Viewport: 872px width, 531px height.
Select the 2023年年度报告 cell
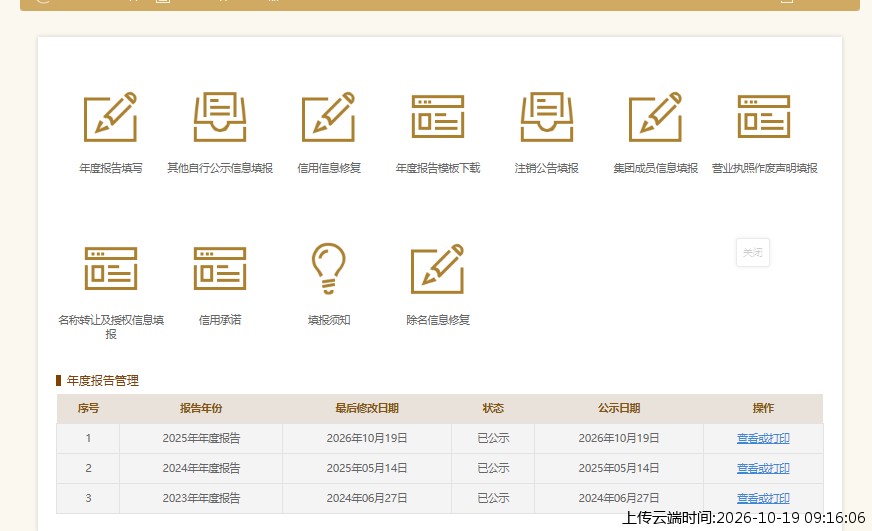[201, 498]
